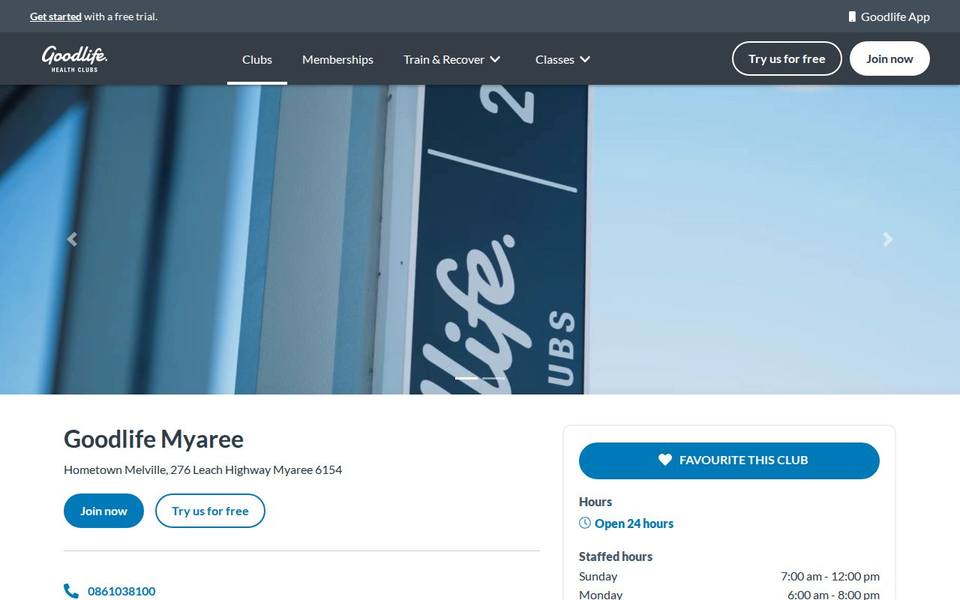Open the Memberships nav item
Image resolution: width=960 pixels, height=600 pixels.
(337, 59)
